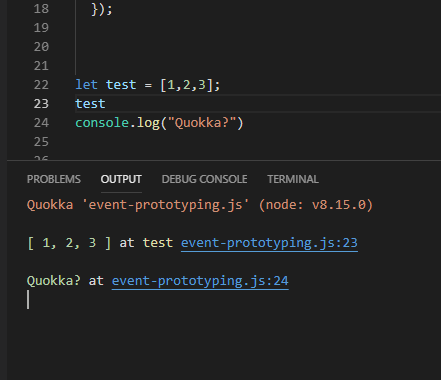Click line number 22 in gutter
This screenshot has height=380, width=441.
[41, 85]
